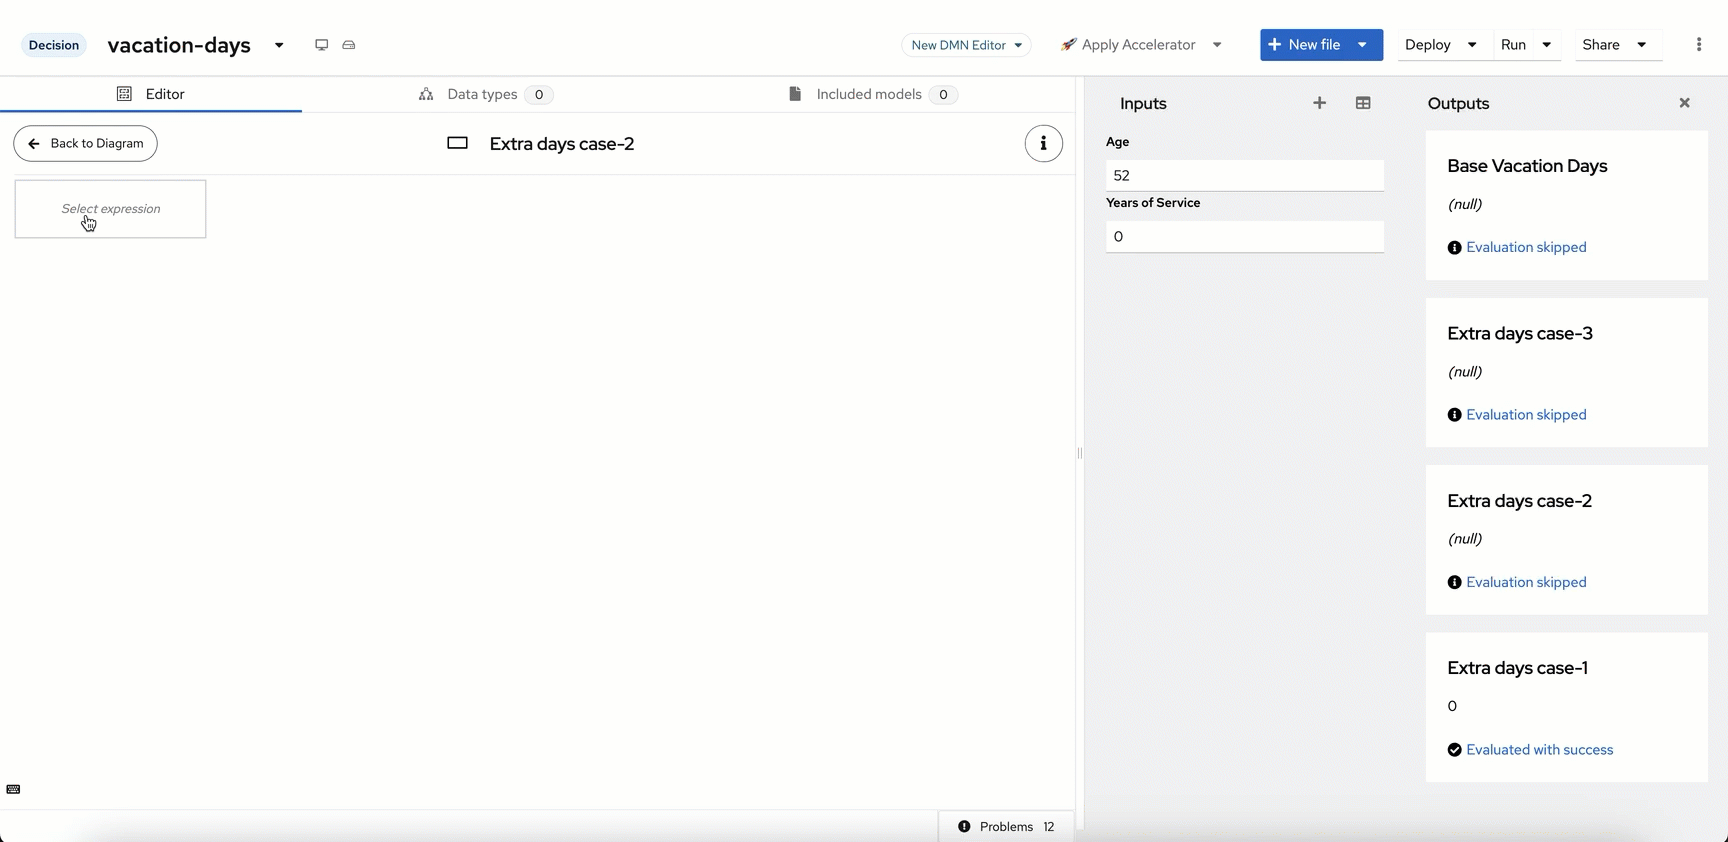
Task: Open the Problems panel in status bar
Action: [x=1006, y=826]
